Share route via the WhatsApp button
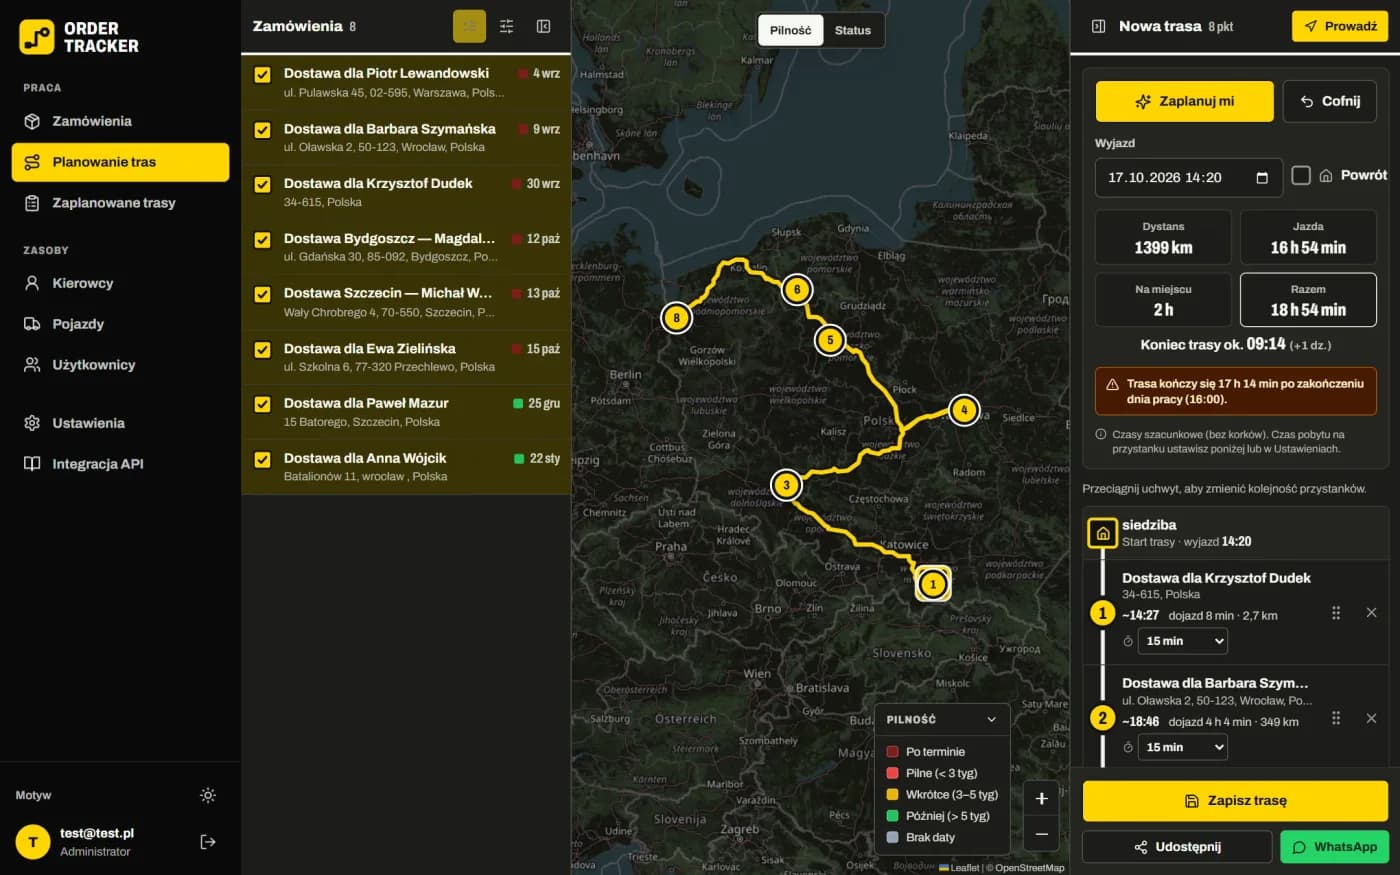Viewport: 1400px width, 875px height. tap(1334, 847)
